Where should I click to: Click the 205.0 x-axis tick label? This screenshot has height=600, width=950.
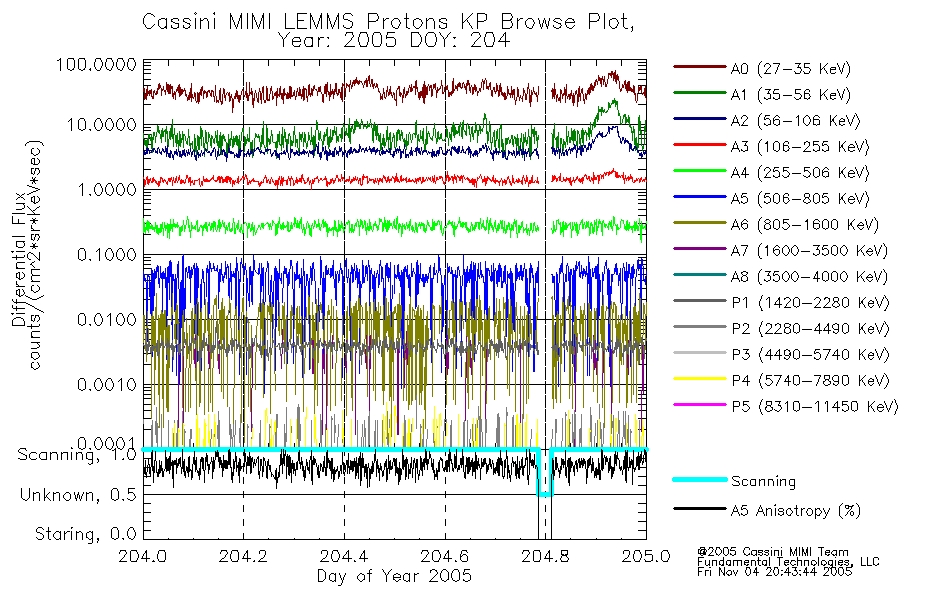tap(646, 556)
